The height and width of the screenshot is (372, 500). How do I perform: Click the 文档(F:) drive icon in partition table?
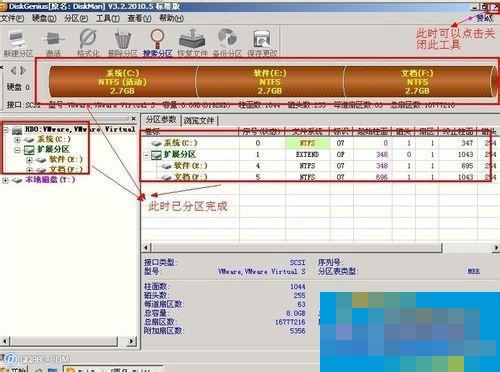pos(166,177)
